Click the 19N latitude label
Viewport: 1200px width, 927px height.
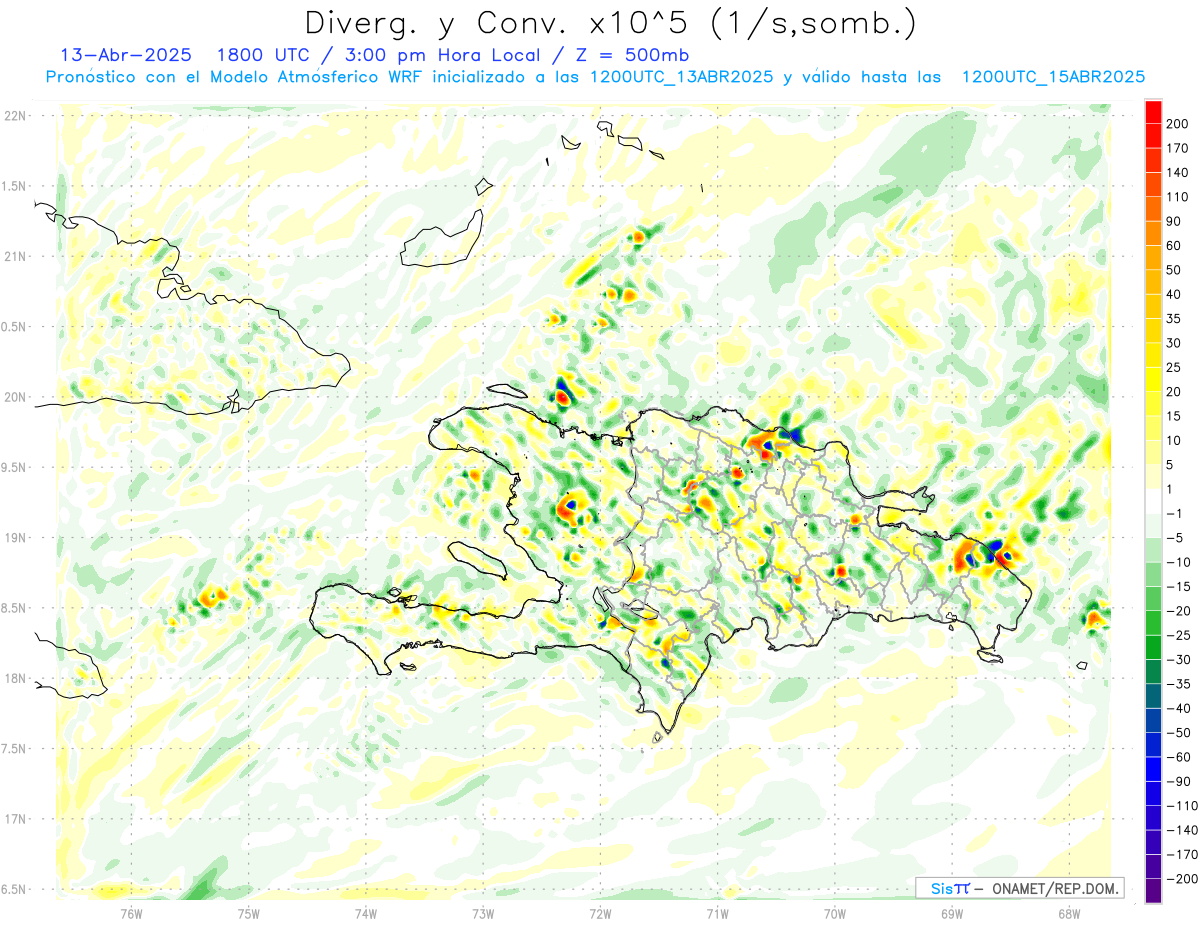(14, 538)
